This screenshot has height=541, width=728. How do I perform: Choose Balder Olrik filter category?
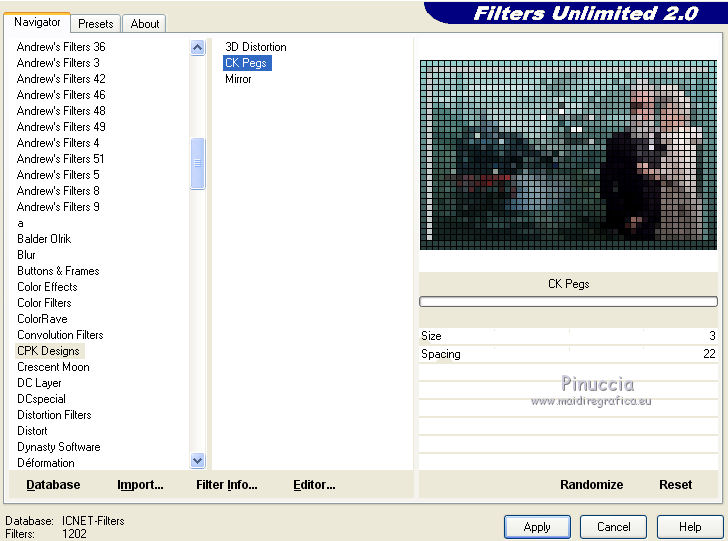pyautogui.click(x=44, y=239)
